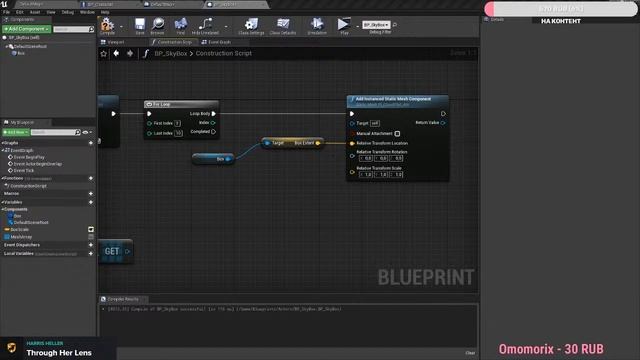
Task: Go forward with the right arrow in graph navigation
Action: pos(130,53)
